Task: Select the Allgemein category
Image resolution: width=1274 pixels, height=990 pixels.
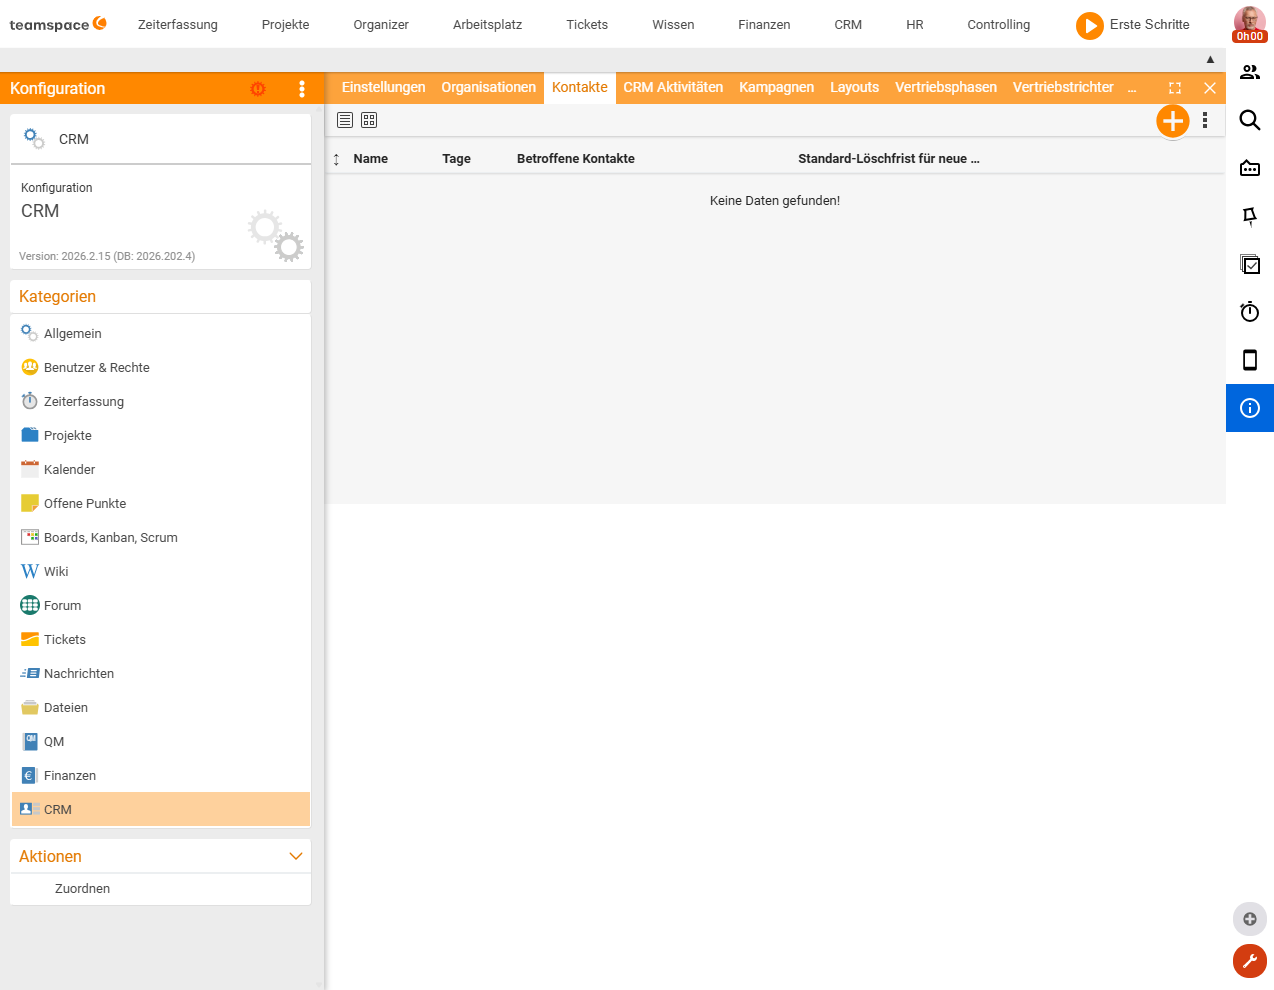Action: coord(161,334)
